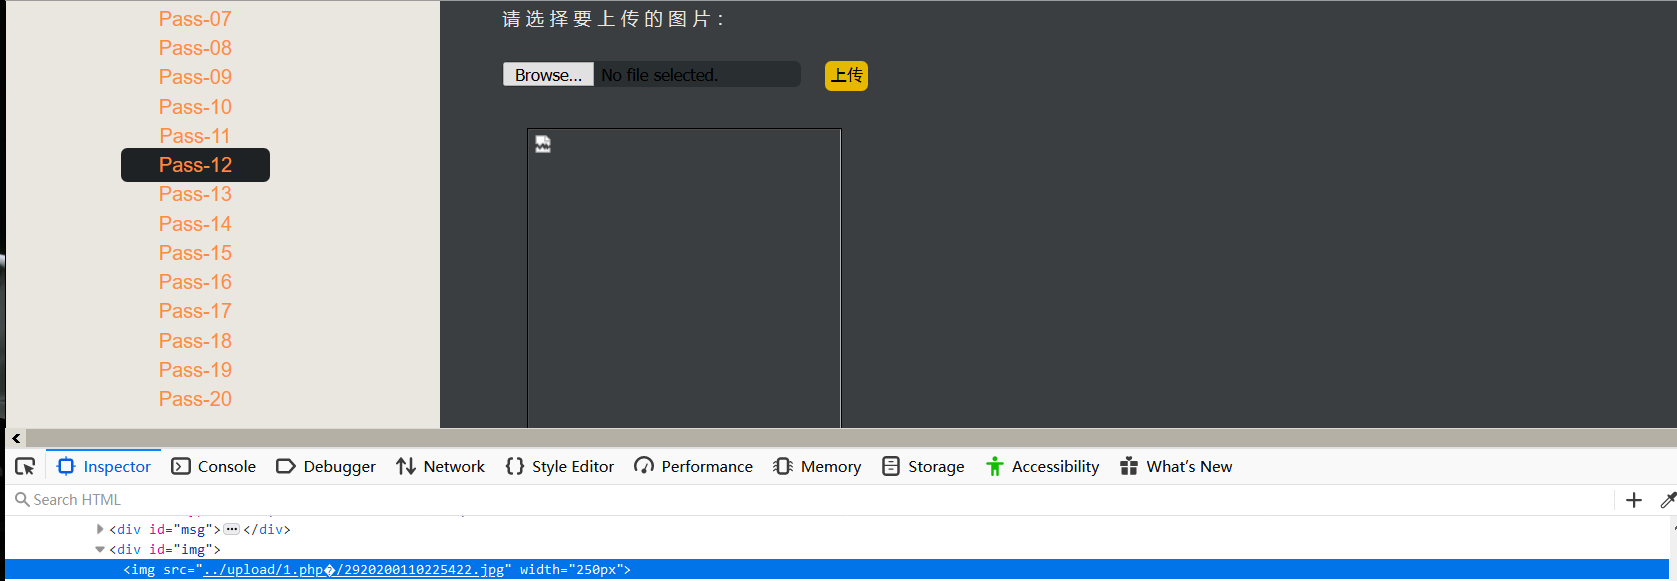Collapse the div id="img" node

click(x=100, y=549)
